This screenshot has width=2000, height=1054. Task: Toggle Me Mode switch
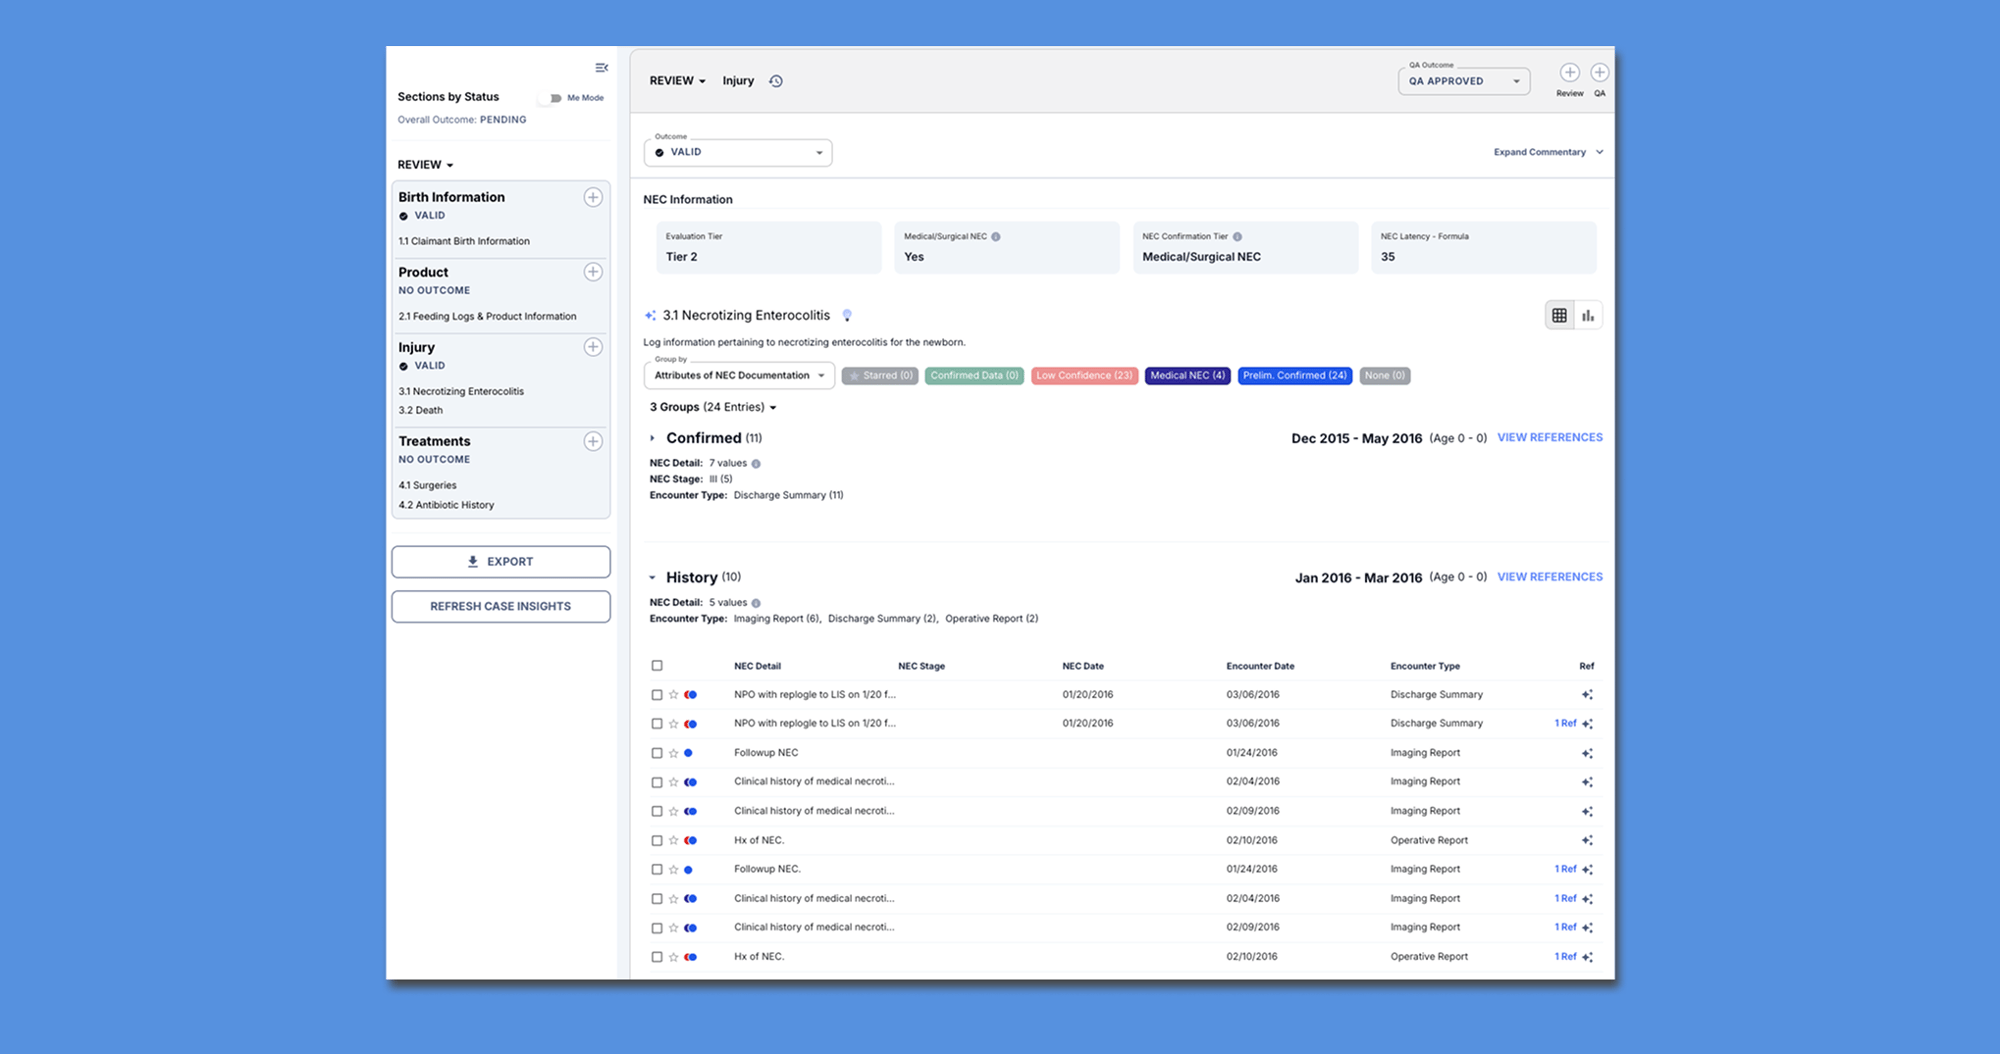pos(552,98)
